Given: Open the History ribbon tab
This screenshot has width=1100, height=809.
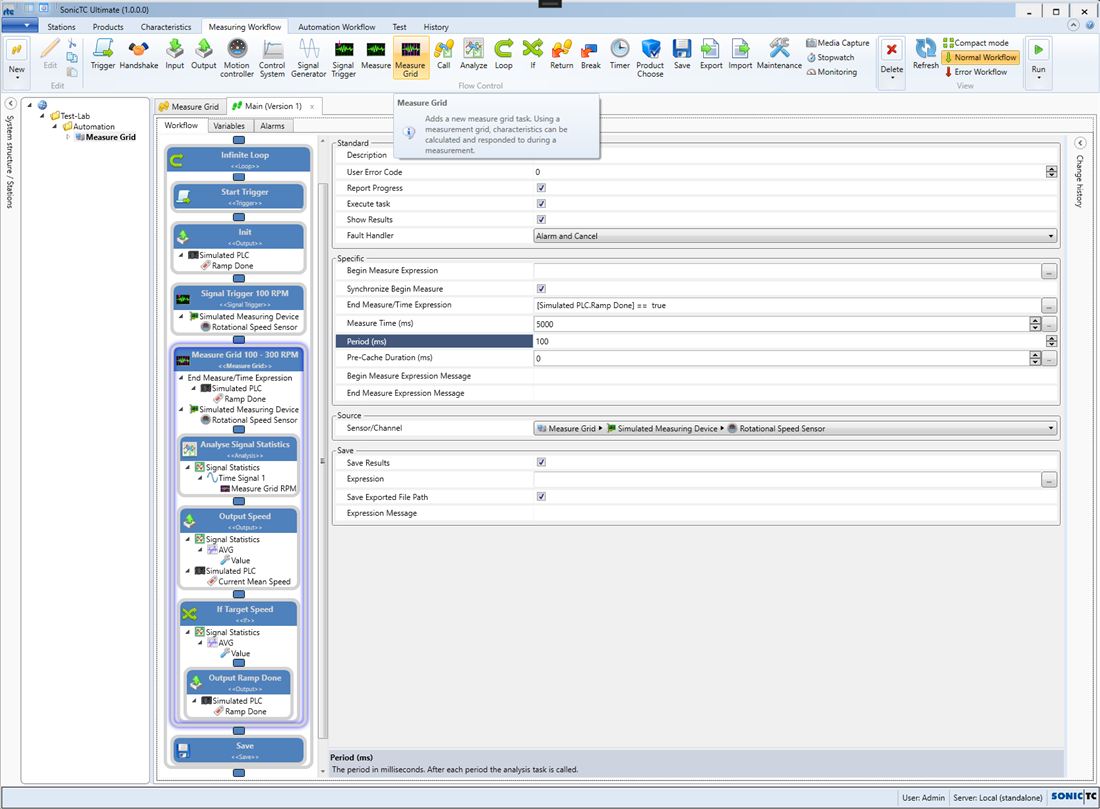Looking at the screenshot, I should tap(436, 27).
